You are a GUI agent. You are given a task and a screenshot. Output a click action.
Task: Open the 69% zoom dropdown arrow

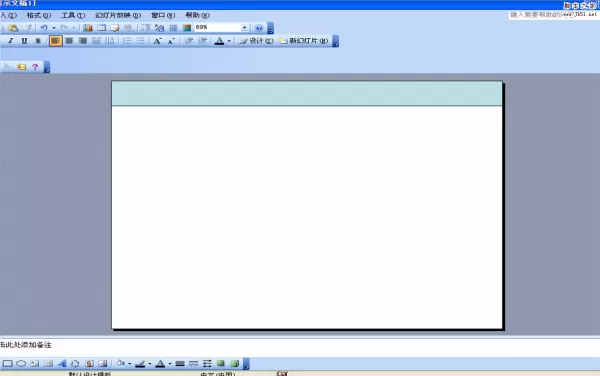click(x=245, y=28)
